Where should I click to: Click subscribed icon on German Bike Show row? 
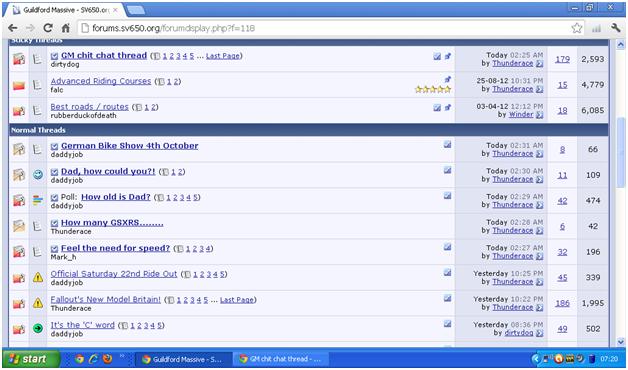[x=447, y=145]
